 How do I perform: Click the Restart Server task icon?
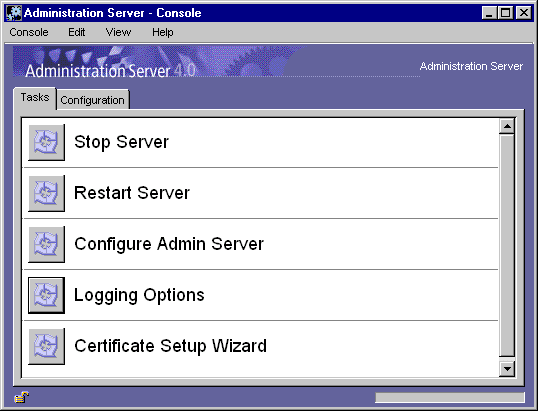click(46, 193)
